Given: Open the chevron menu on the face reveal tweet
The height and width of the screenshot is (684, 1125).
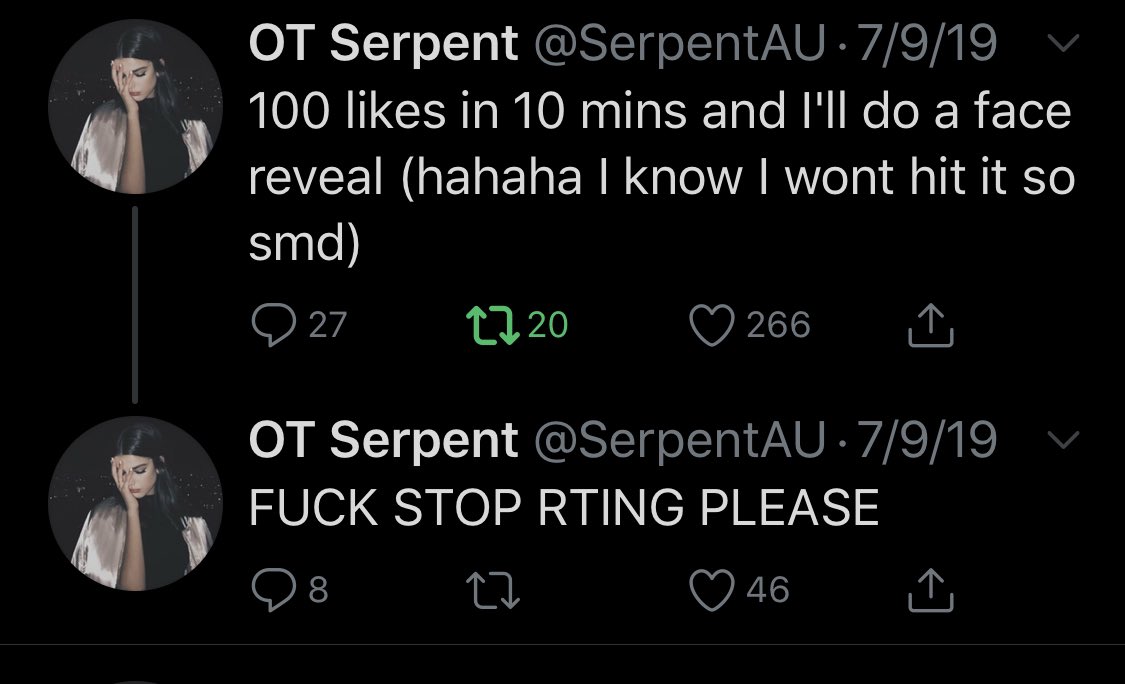Looking at the screenshot, I should point(1066,44).
